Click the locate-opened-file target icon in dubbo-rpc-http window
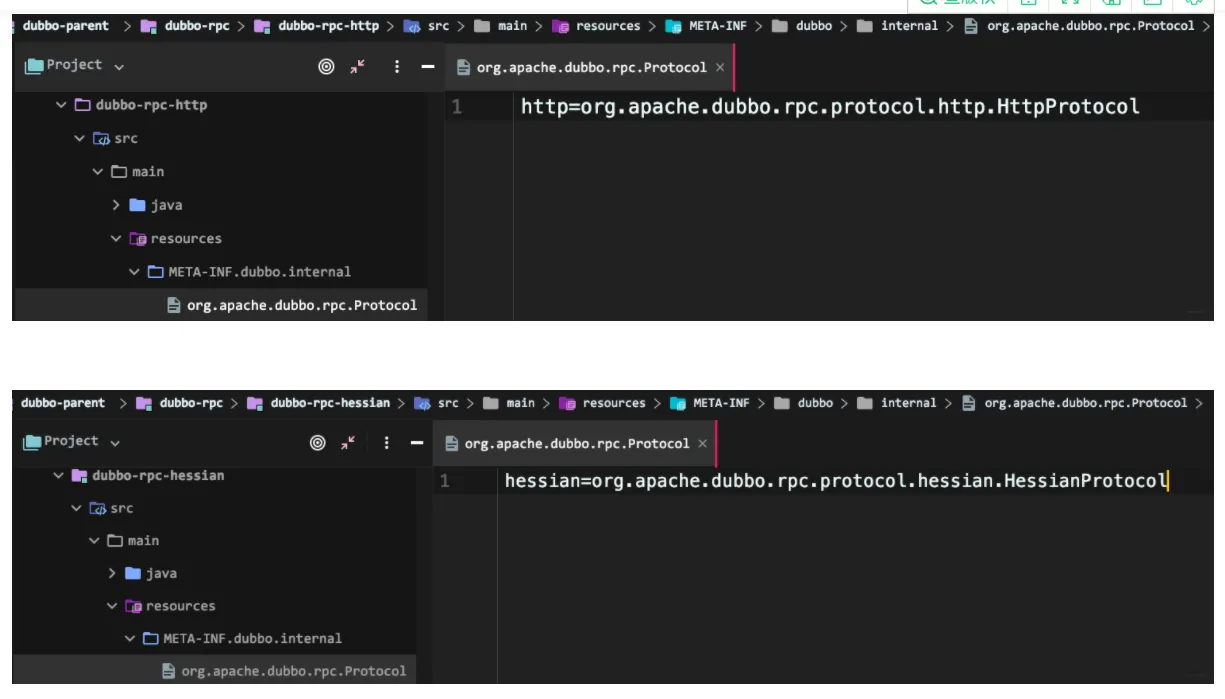Image resolution: width=1225 pixels, height=699 pixels. pyautogui.click(x=326, y=67)
